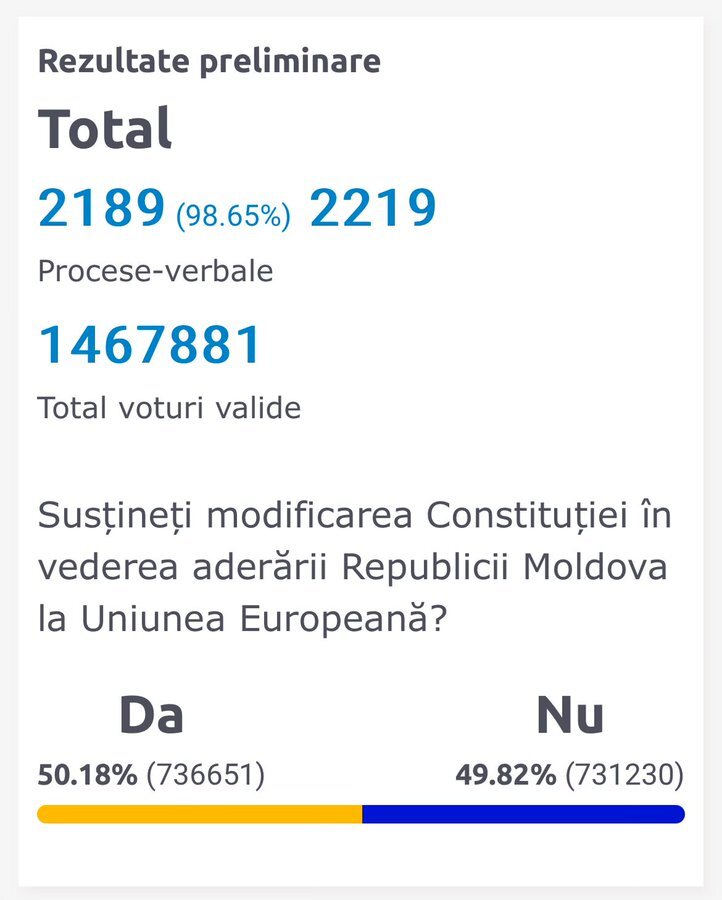Click the word "Susțineți" in the question

tap(110, 517)
